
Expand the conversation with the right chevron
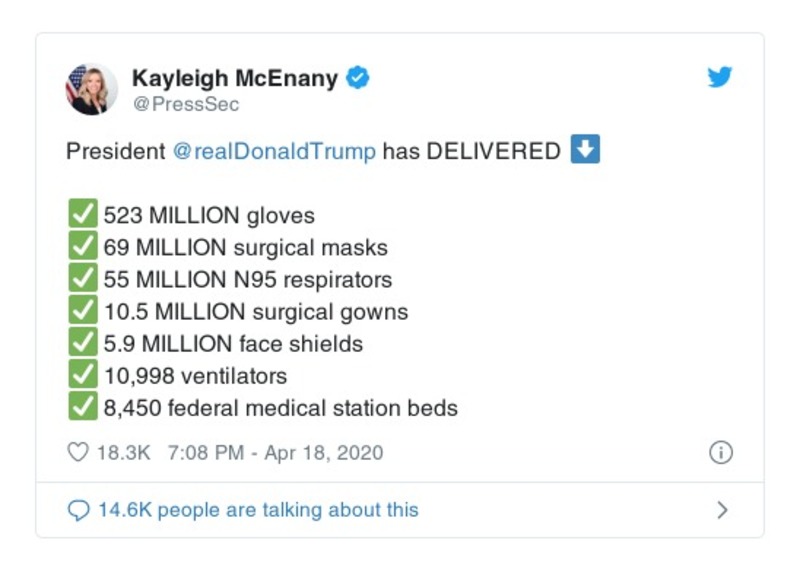click(722, 510)
